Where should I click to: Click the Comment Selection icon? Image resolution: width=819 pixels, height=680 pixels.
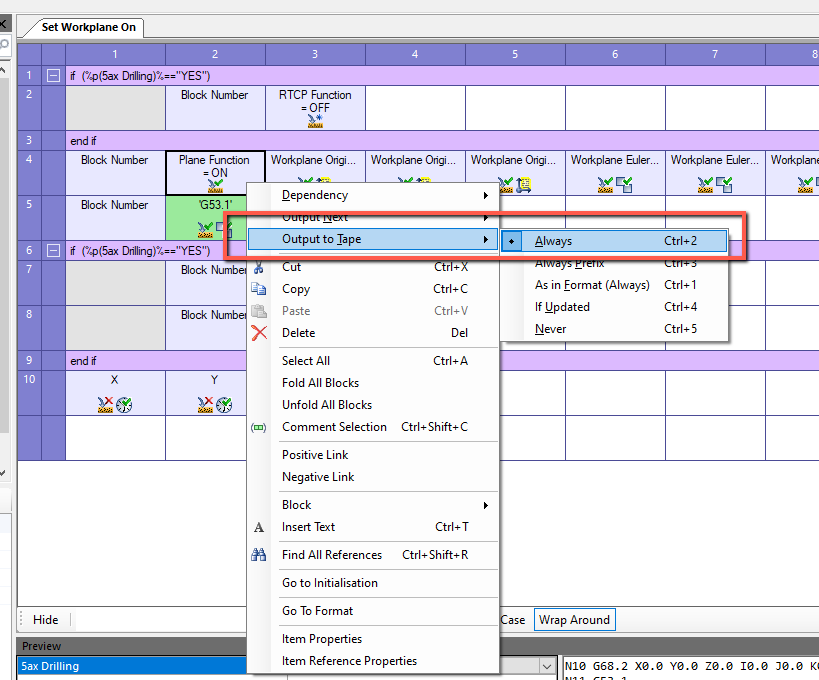[x=259, y=427]
